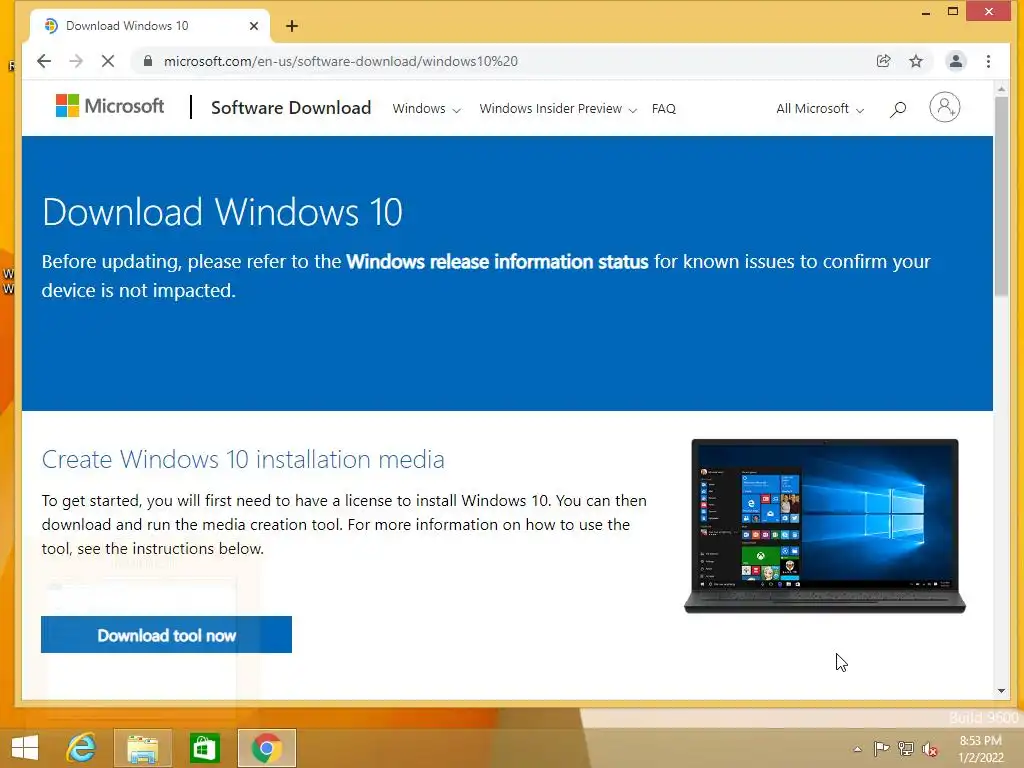Click scrollbar up arrow
The width and height of the screenshot is (1024, 768).
1001,89
